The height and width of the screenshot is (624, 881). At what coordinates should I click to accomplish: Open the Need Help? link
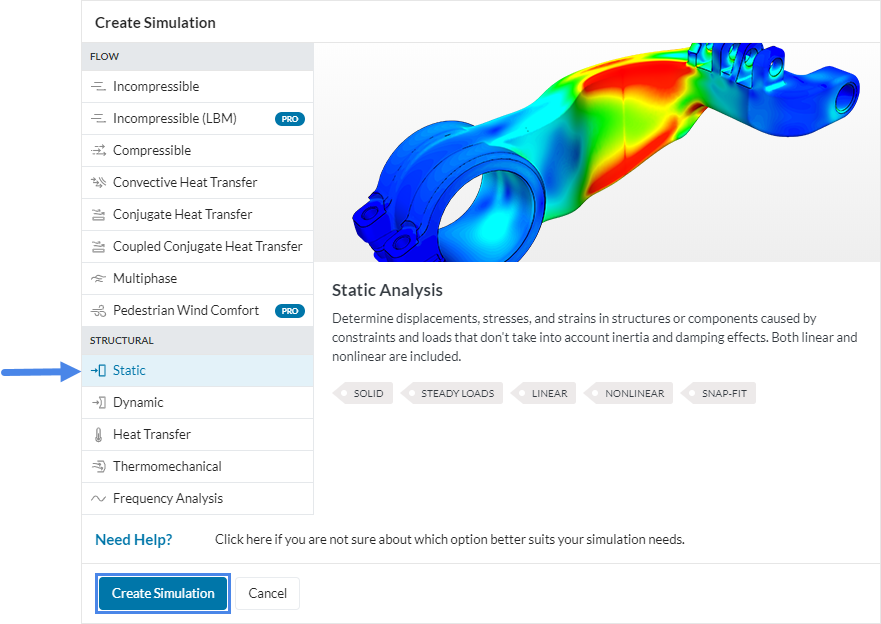[x=133, y=540]
